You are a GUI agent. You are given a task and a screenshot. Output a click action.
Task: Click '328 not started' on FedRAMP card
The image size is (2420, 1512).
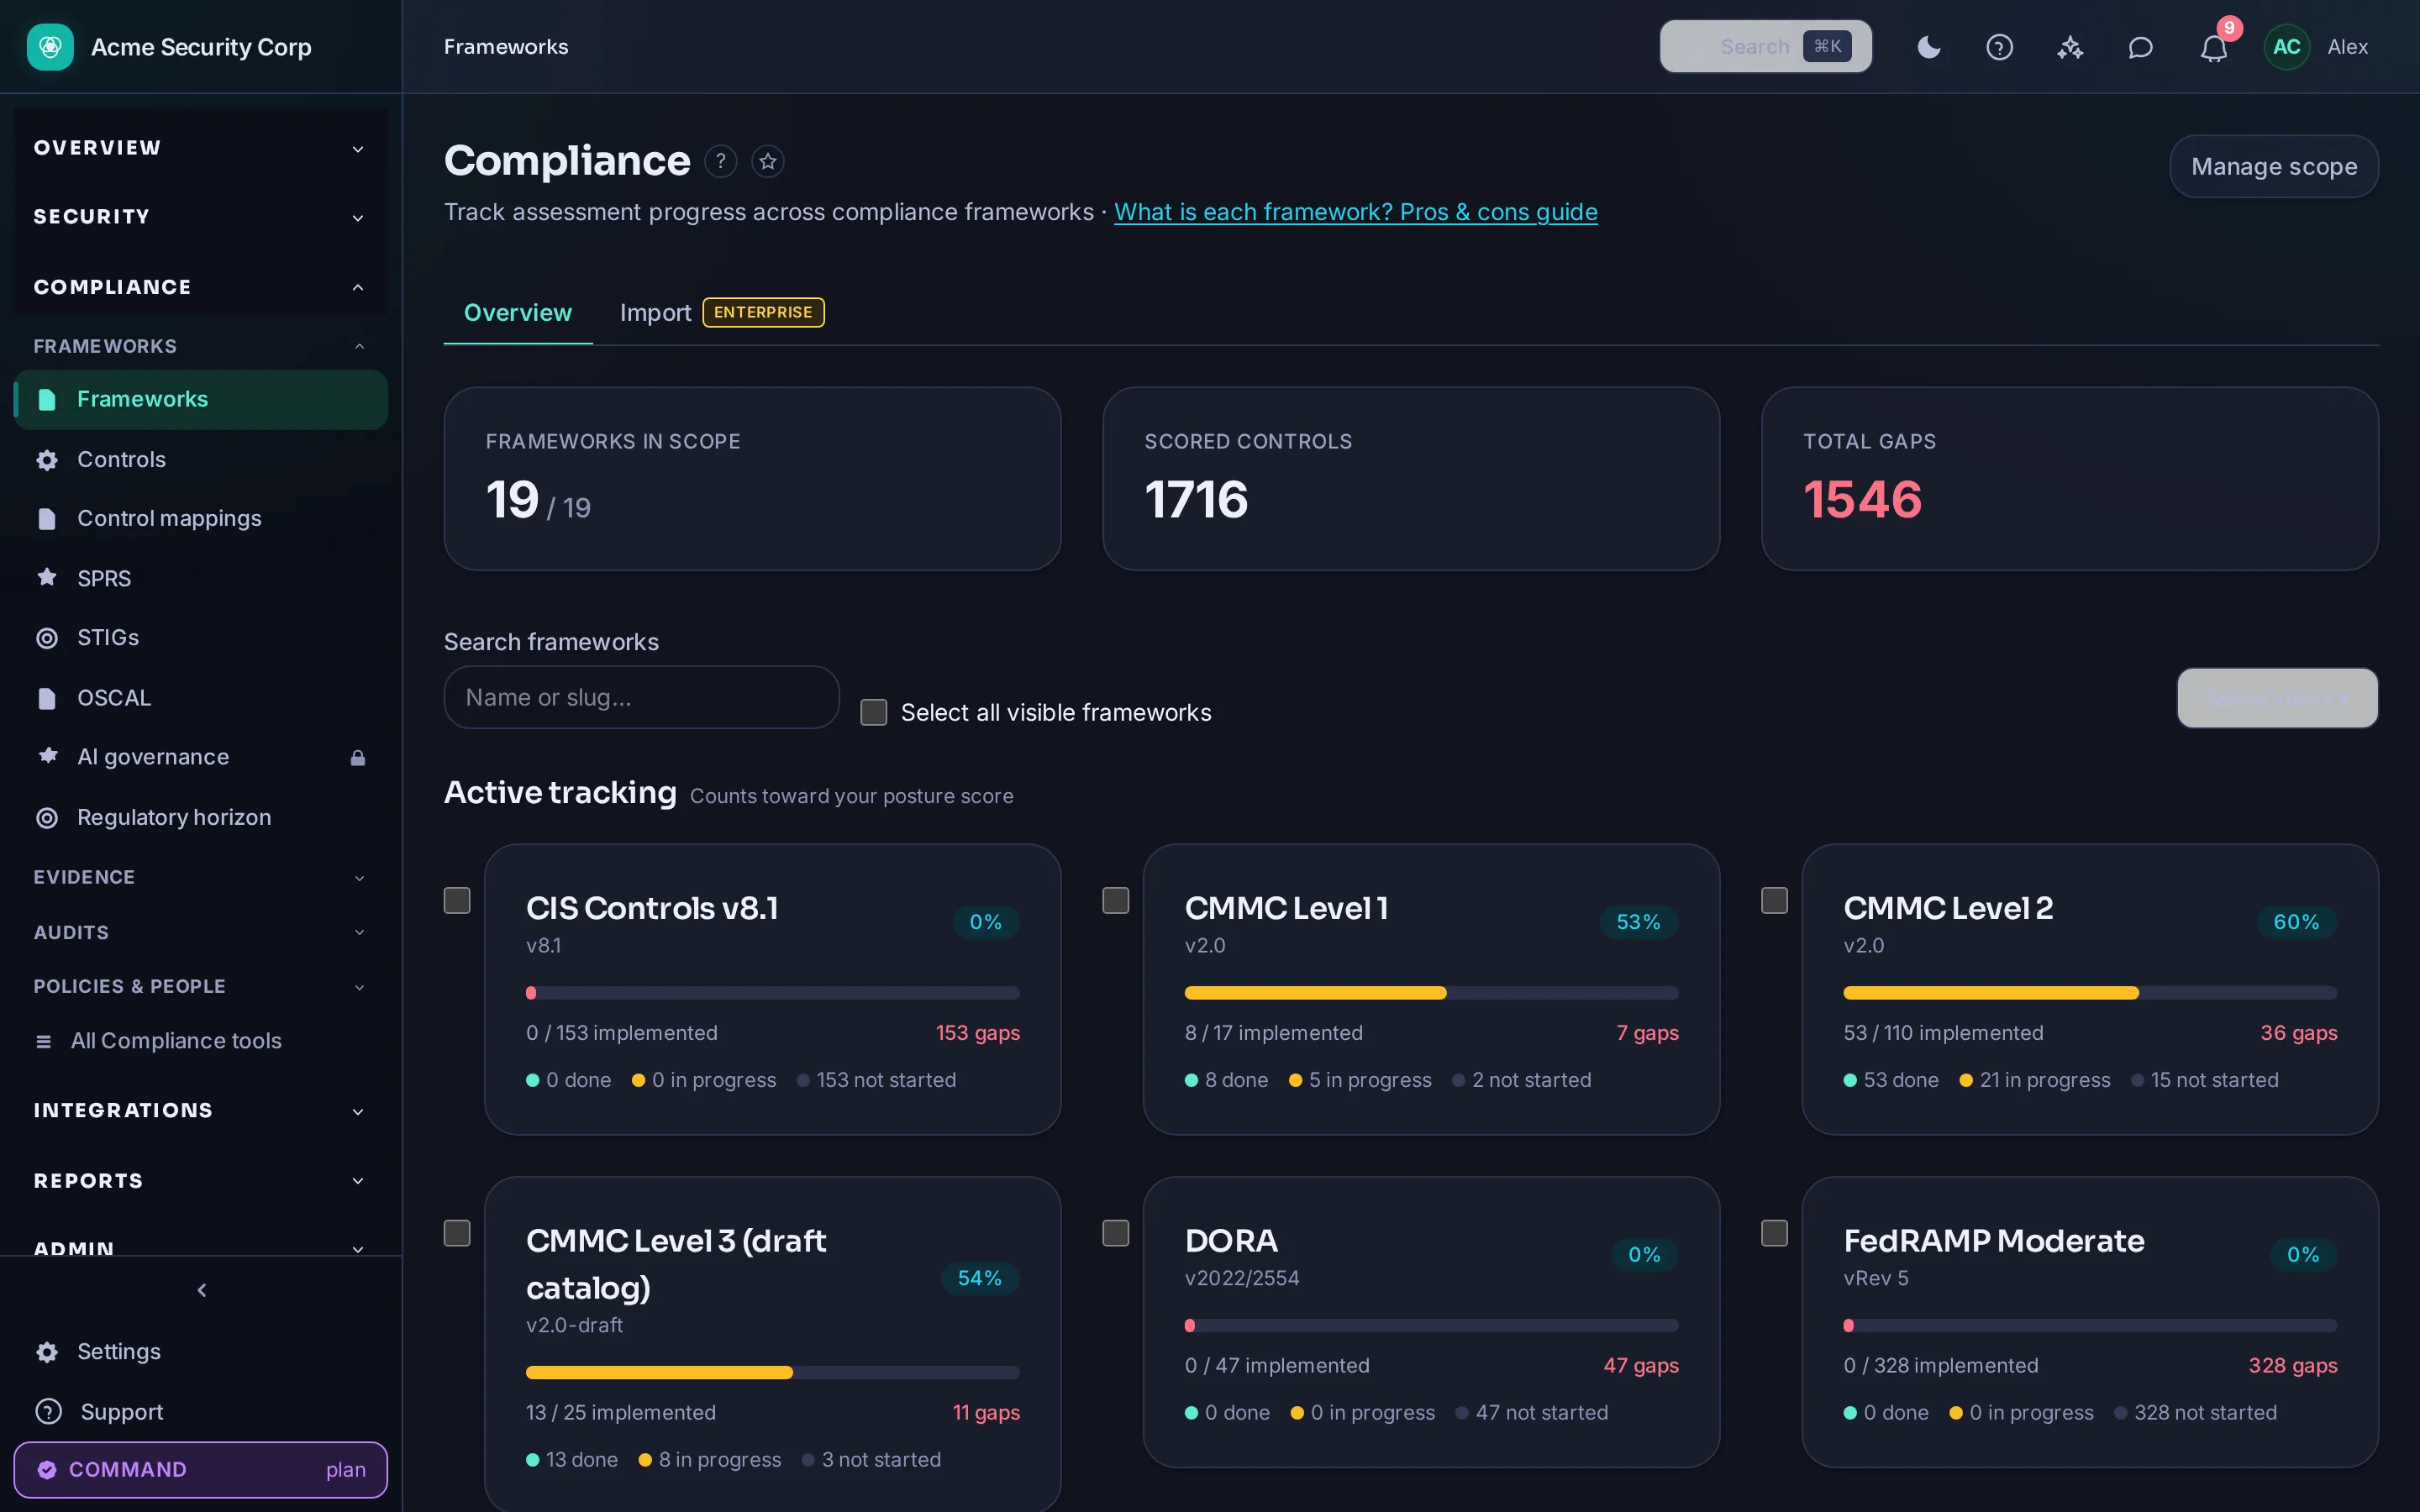2204,1412
